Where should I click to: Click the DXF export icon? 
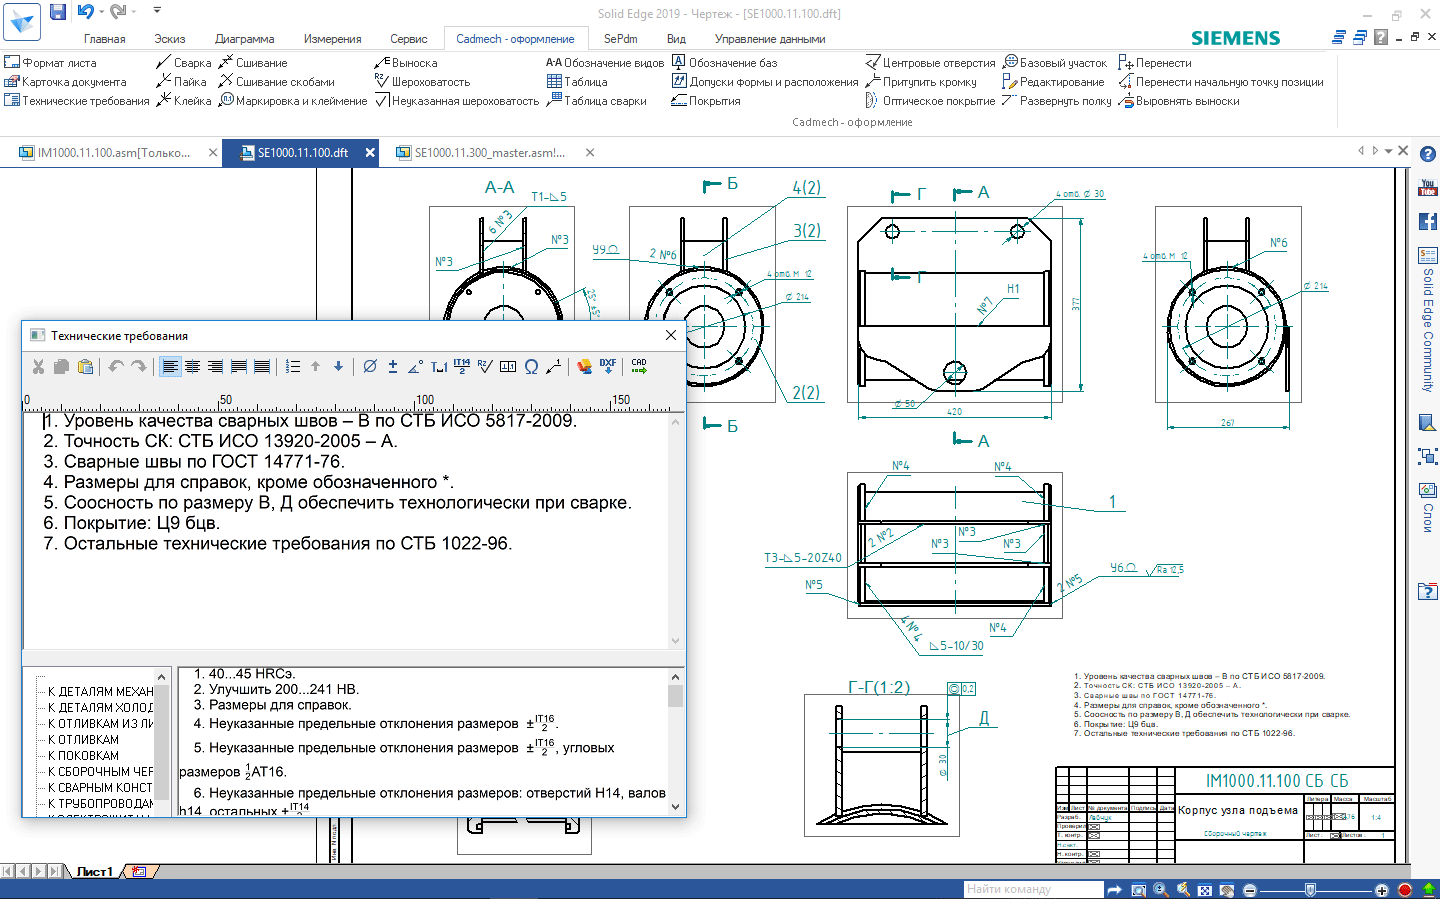pyautogui.click(x=608, y=367)
